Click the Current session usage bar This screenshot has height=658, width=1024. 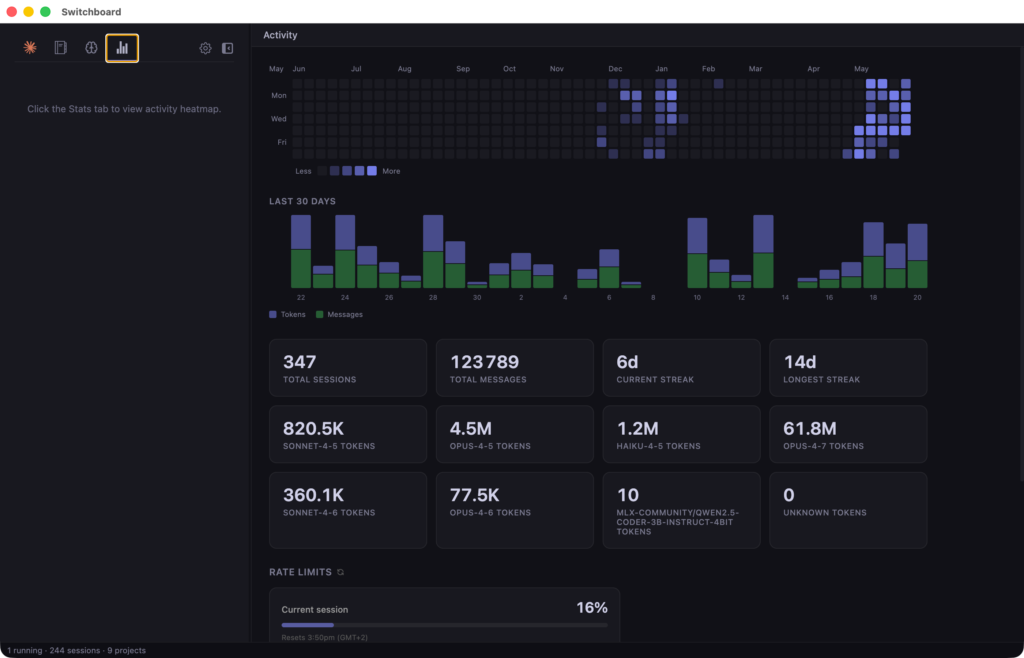pos(445,625)
